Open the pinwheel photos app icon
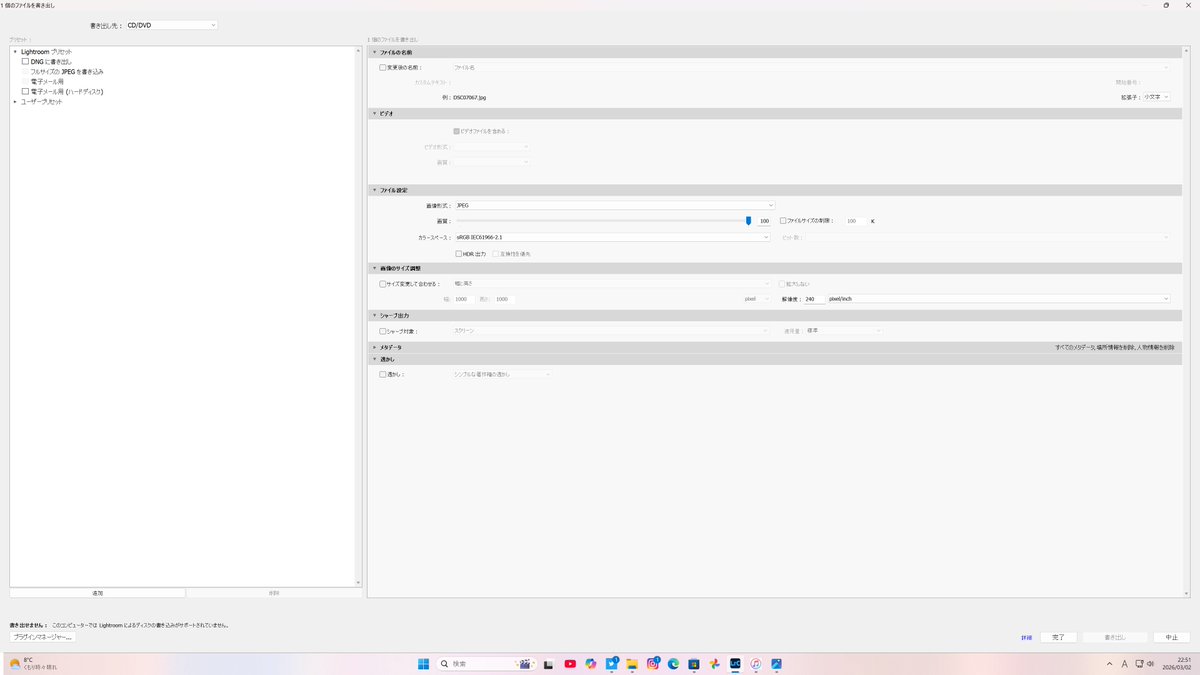 (715, 663)
